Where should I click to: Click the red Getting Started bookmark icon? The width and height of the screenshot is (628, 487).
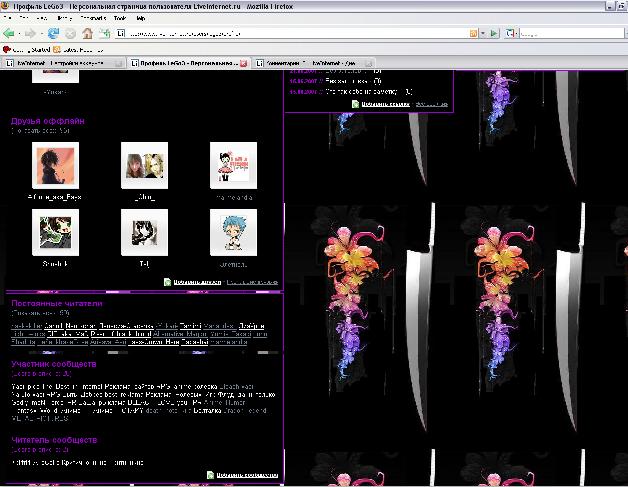coord(6,49)
